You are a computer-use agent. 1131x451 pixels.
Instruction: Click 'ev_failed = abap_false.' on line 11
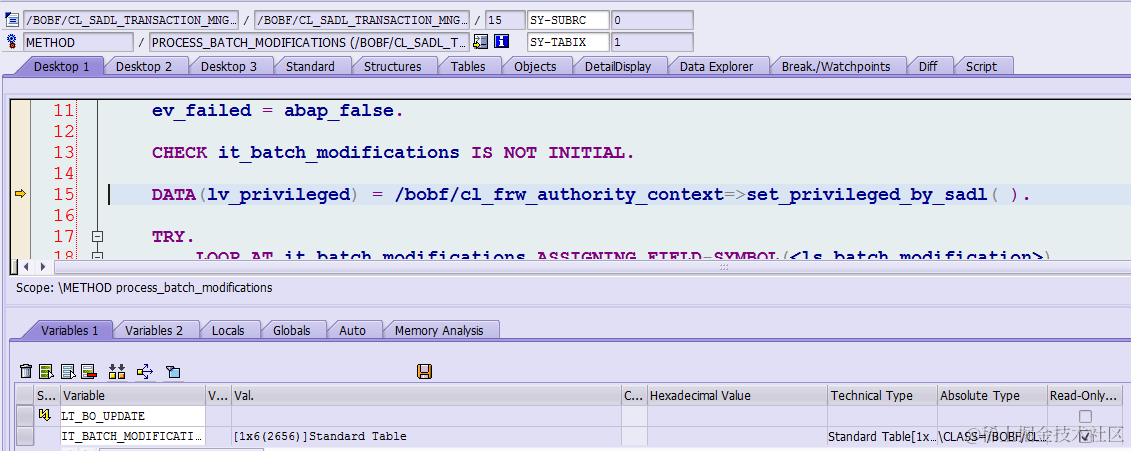pyautogui.click(x=278, y=110)
